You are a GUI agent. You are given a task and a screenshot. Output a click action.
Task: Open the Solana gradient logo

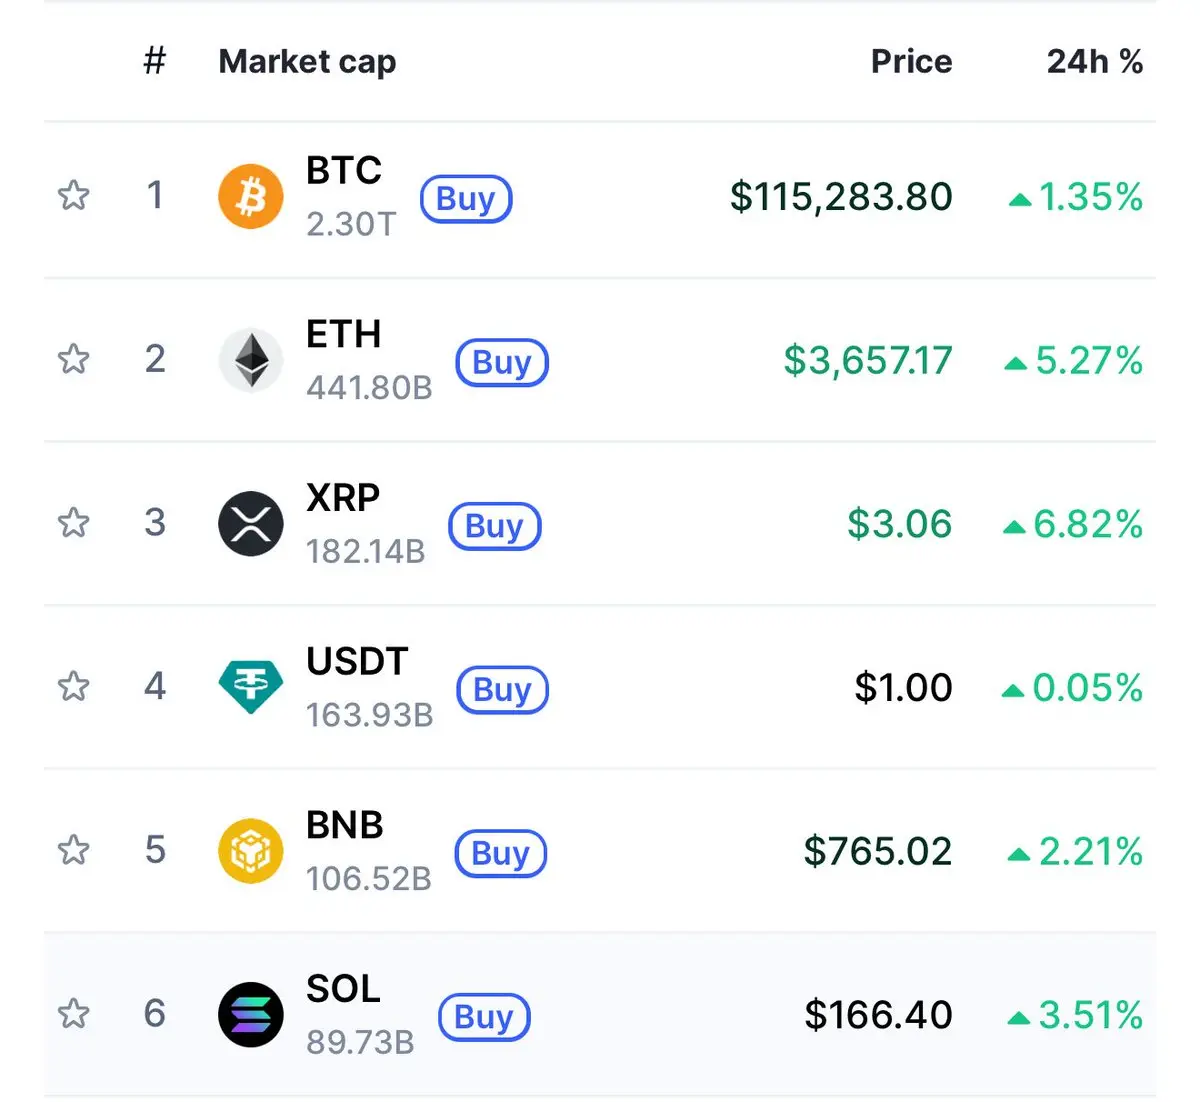click(x=250, y=1015)
